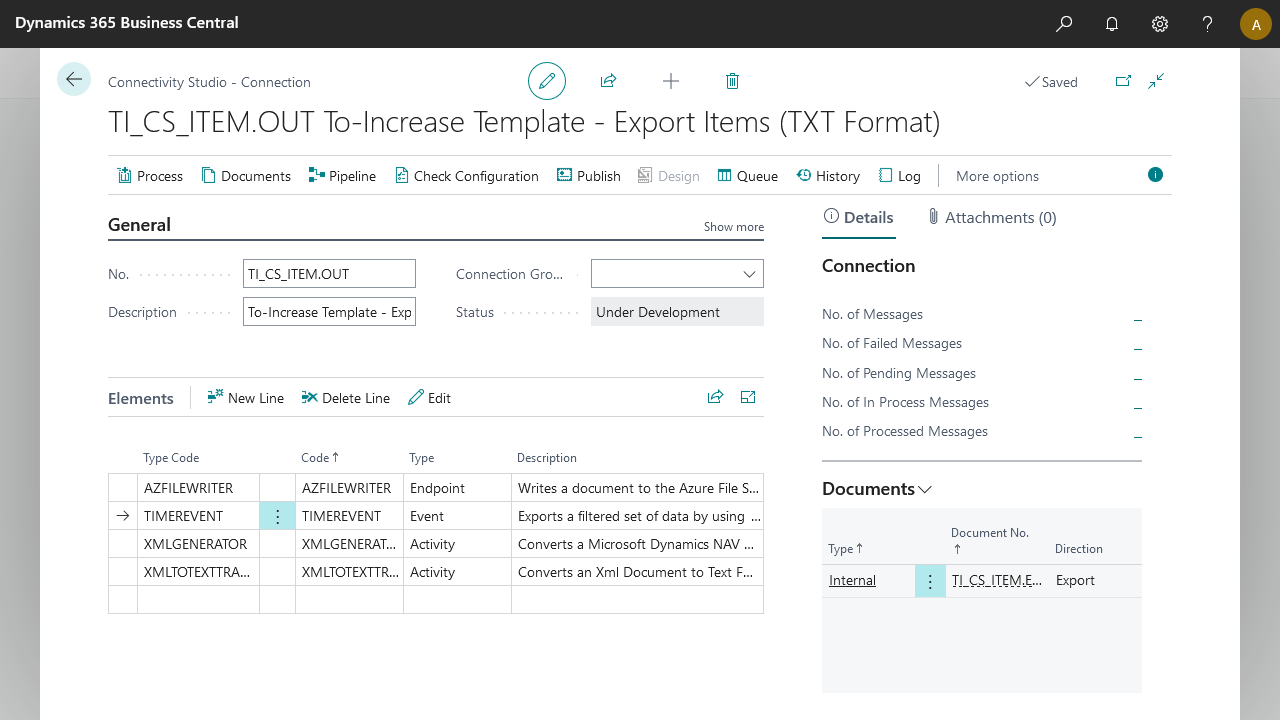The image size is (1280, 720).
Task: Click the help question mark icon
Action: 1208,24
